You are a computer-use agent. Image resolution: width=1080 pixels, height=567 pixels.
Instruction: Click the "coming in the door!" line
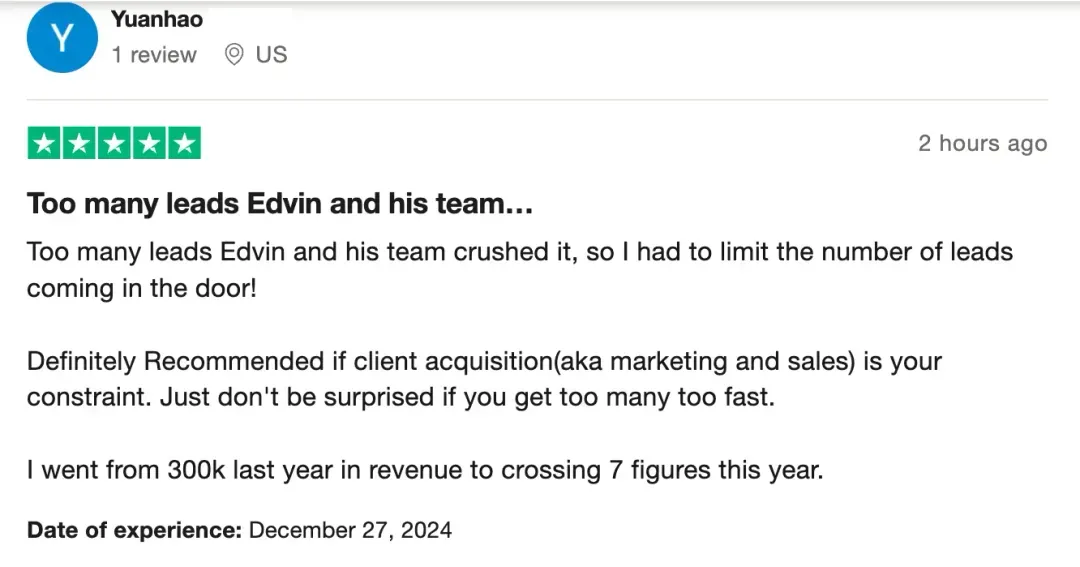click(142, 289)
